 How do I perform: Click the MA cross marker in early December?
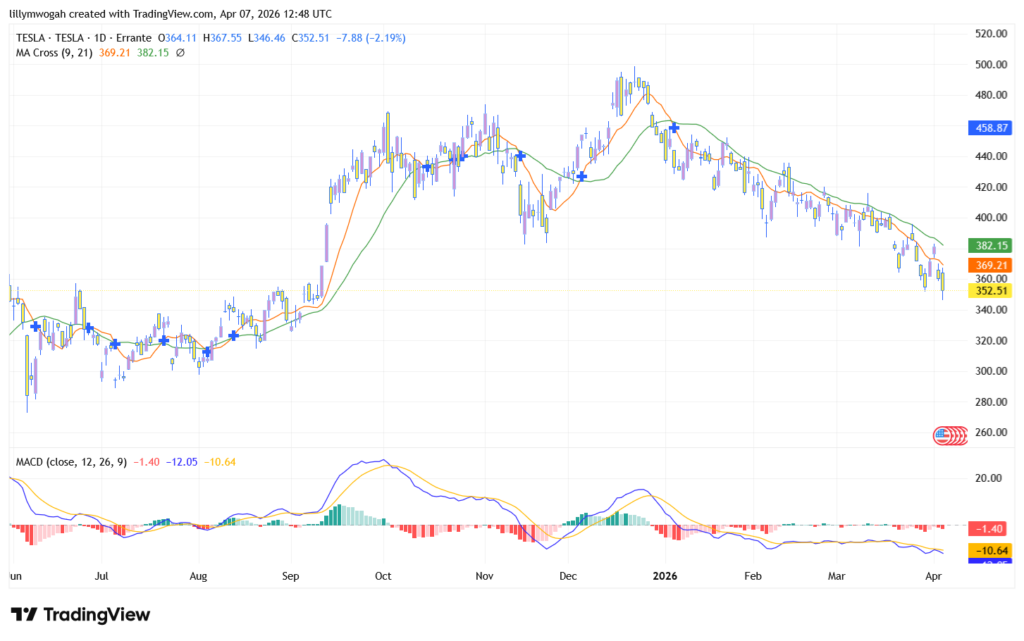tap(582, 176)
